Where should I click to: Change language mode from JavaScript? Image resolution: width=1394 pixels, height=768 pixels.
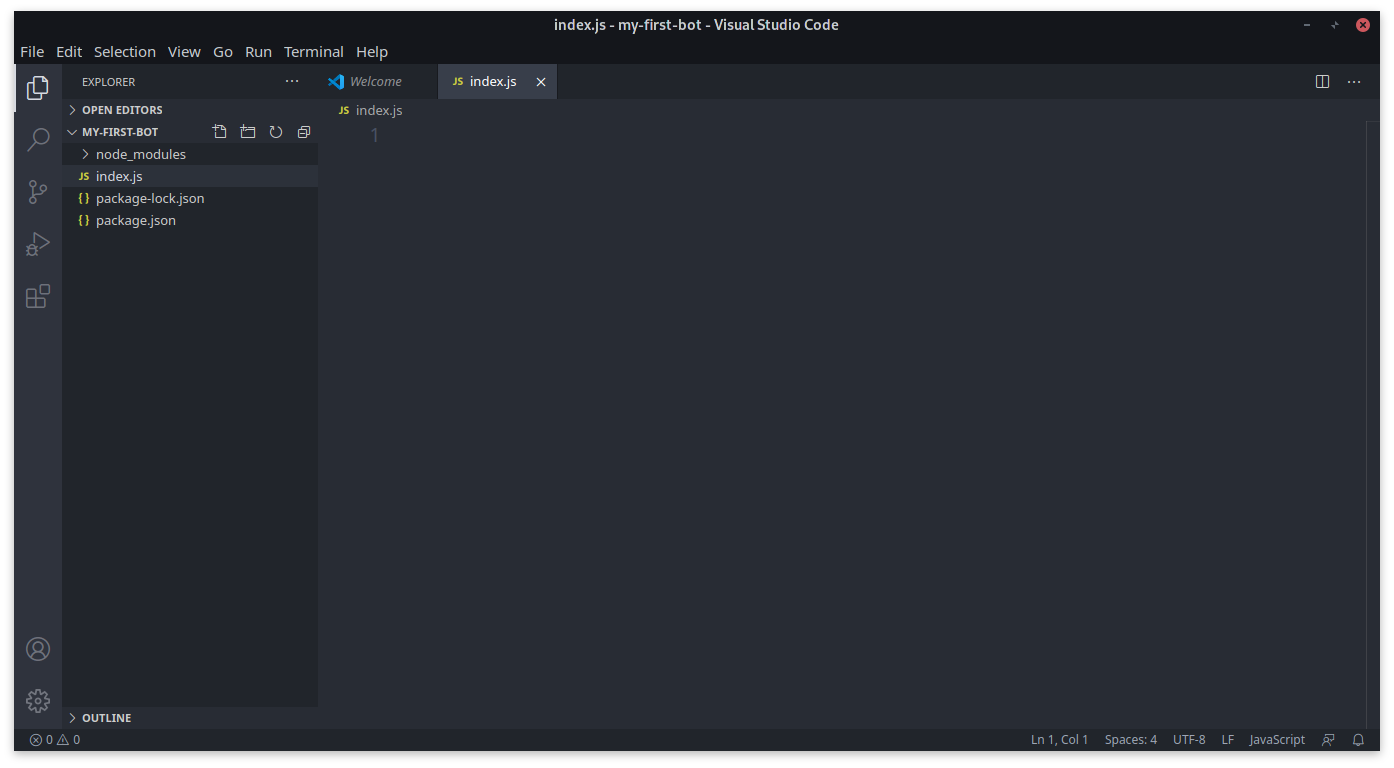[1277, 740]
